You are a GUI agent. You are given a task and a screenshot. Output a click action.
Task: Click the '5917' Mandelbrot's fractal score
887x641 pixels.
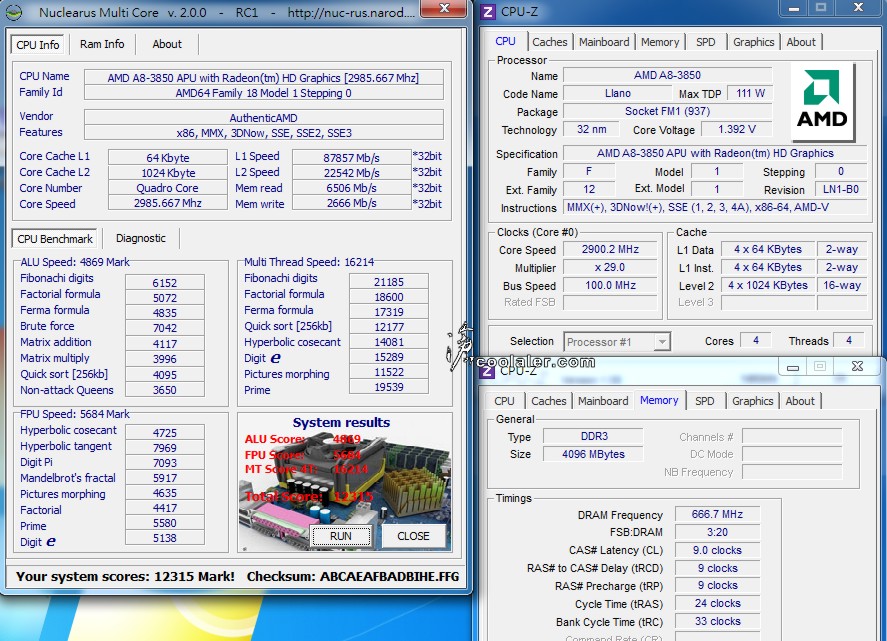[165, 478]
